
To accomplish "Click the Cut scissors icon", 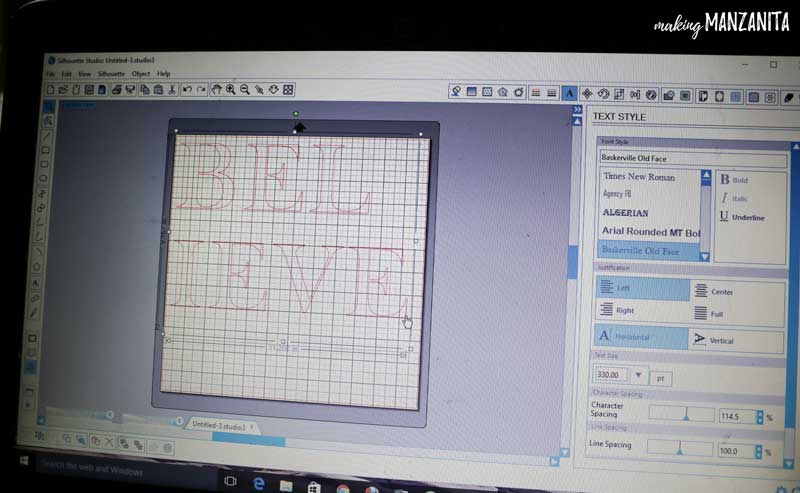I will click(x=172, y=90).
